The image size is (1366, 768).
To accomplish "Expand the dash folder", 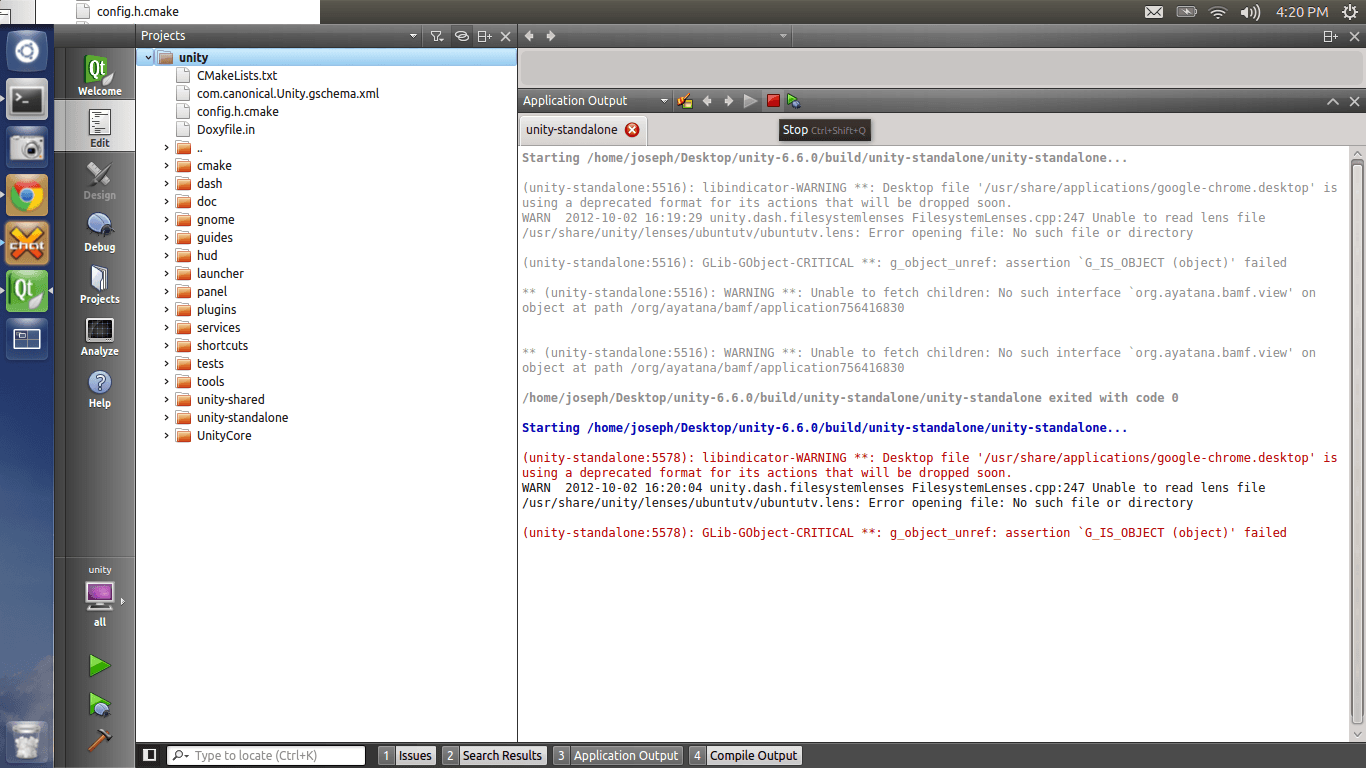I will pos(167,184).
